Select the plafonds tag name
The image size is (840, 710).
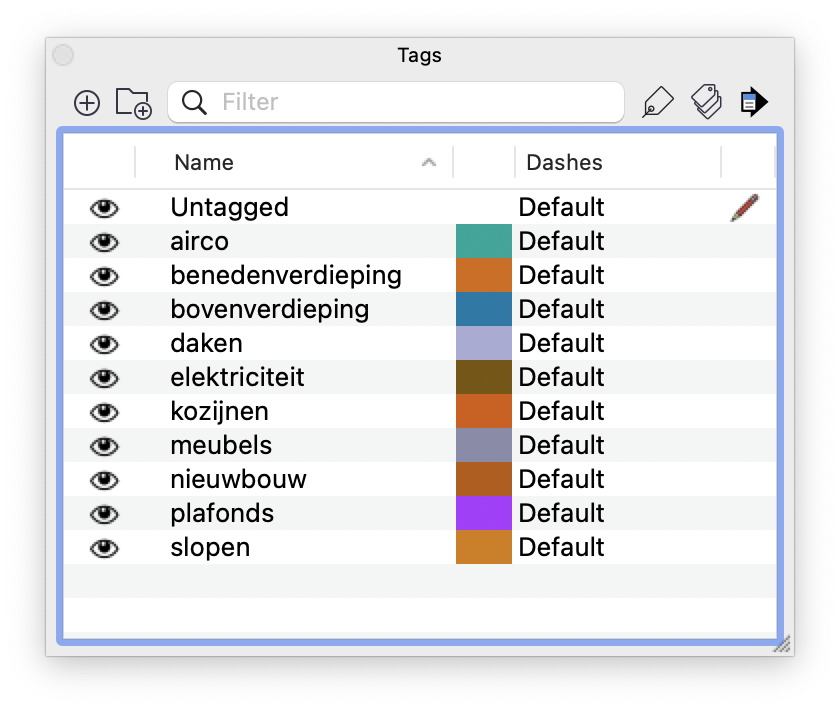tap(222, 514)
